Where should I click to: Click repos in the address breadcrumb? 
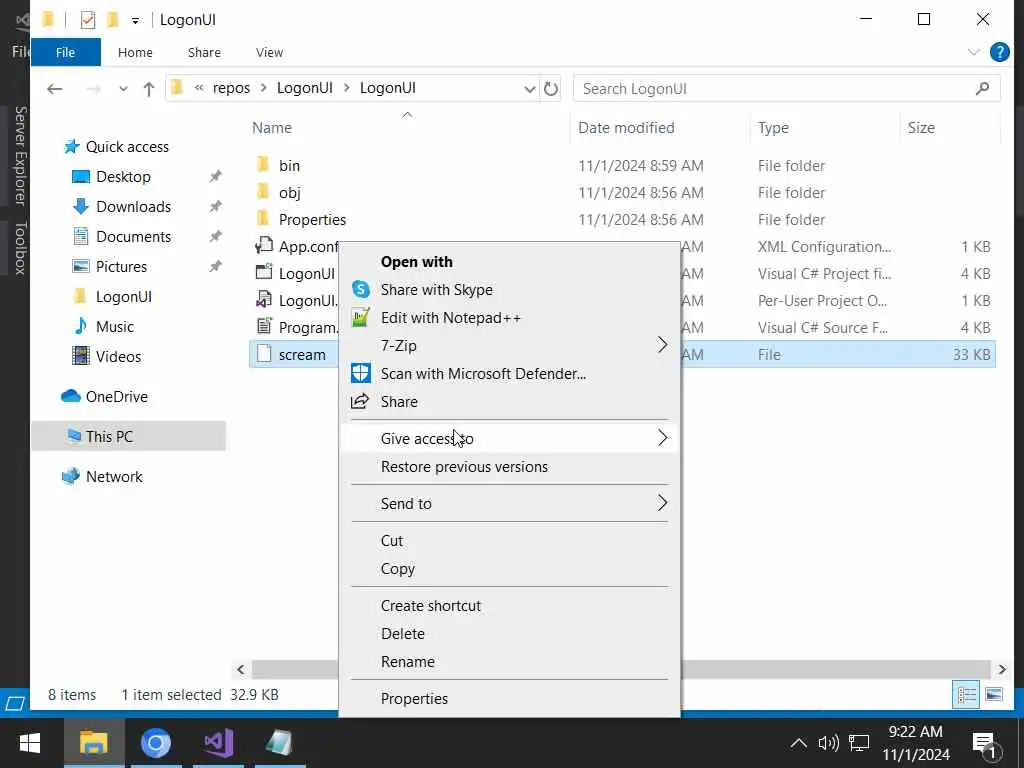(x=231, y=88)
